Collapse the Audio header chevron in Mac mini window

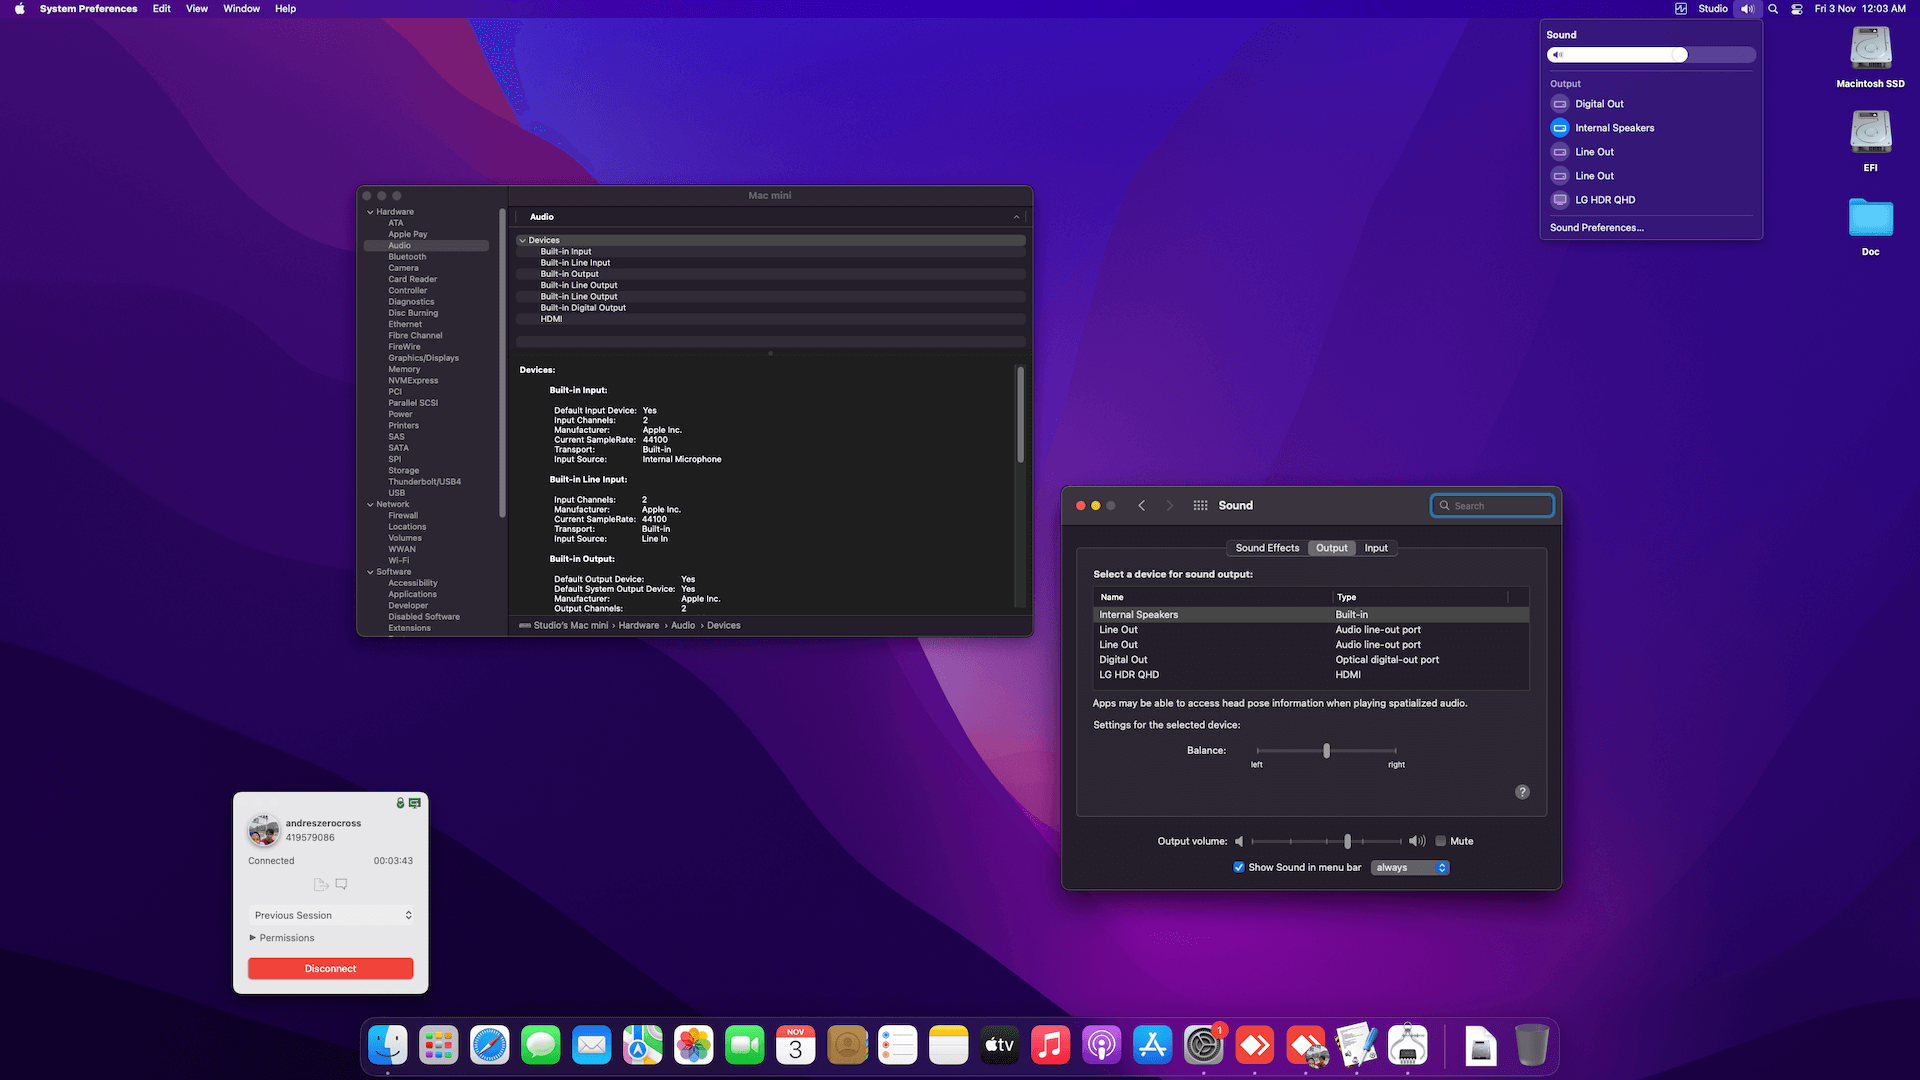[x=1016, y=217]
